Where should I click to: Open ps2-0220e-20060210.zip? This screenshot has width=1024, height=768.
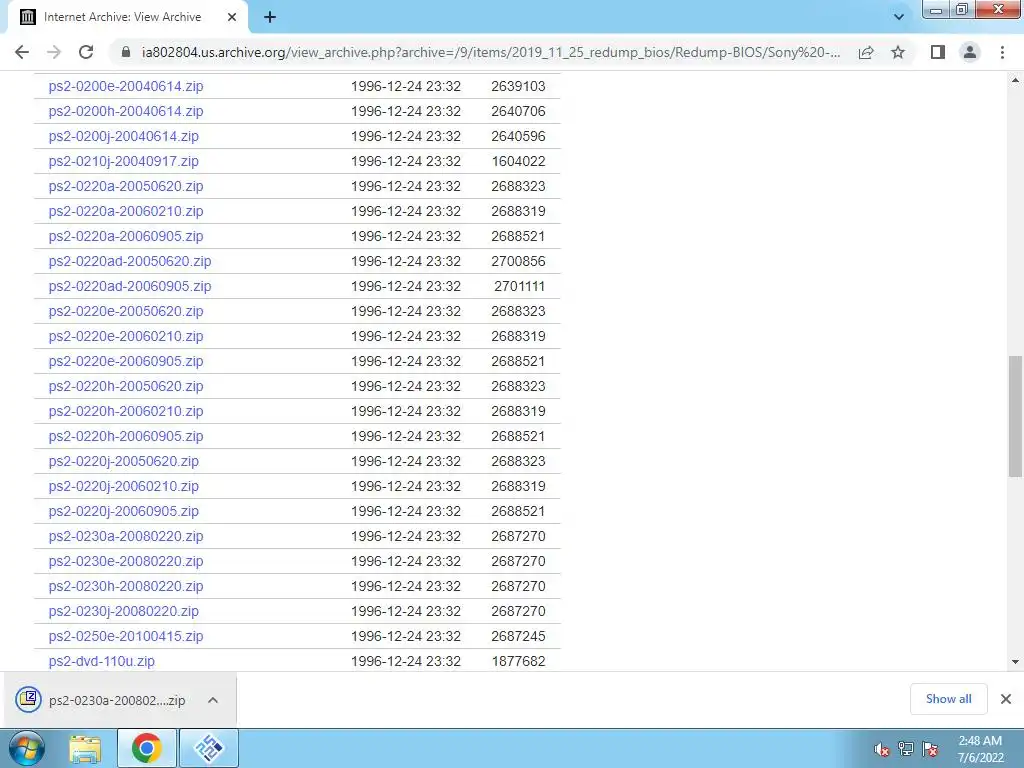coord(125,336)
